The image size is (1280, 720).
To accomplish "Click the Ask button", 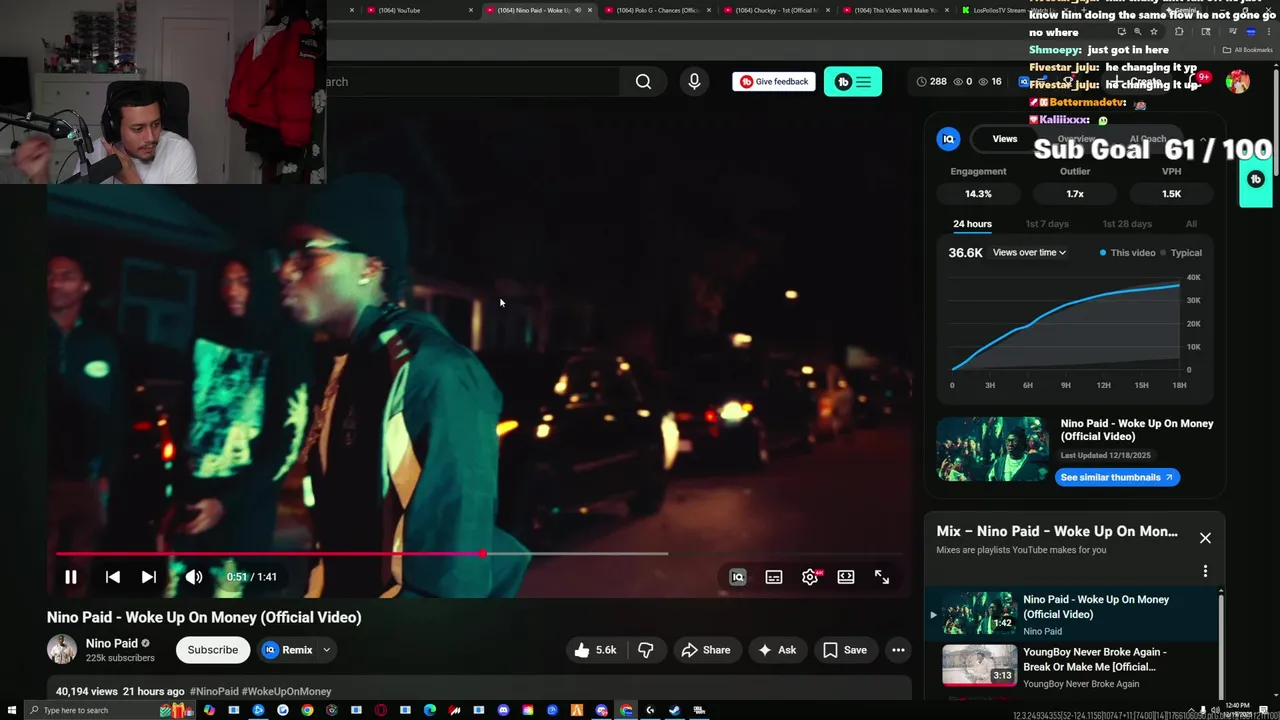I will 778,650.
